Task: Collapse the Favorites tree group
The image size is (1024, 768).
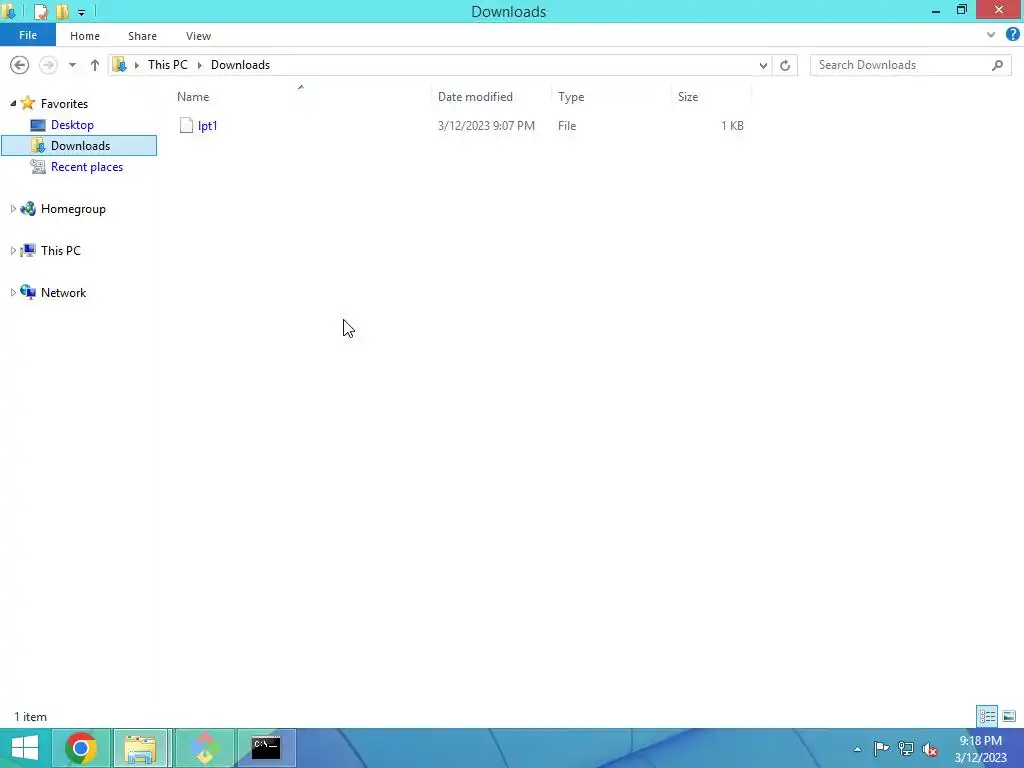Action: coord(13,103)
